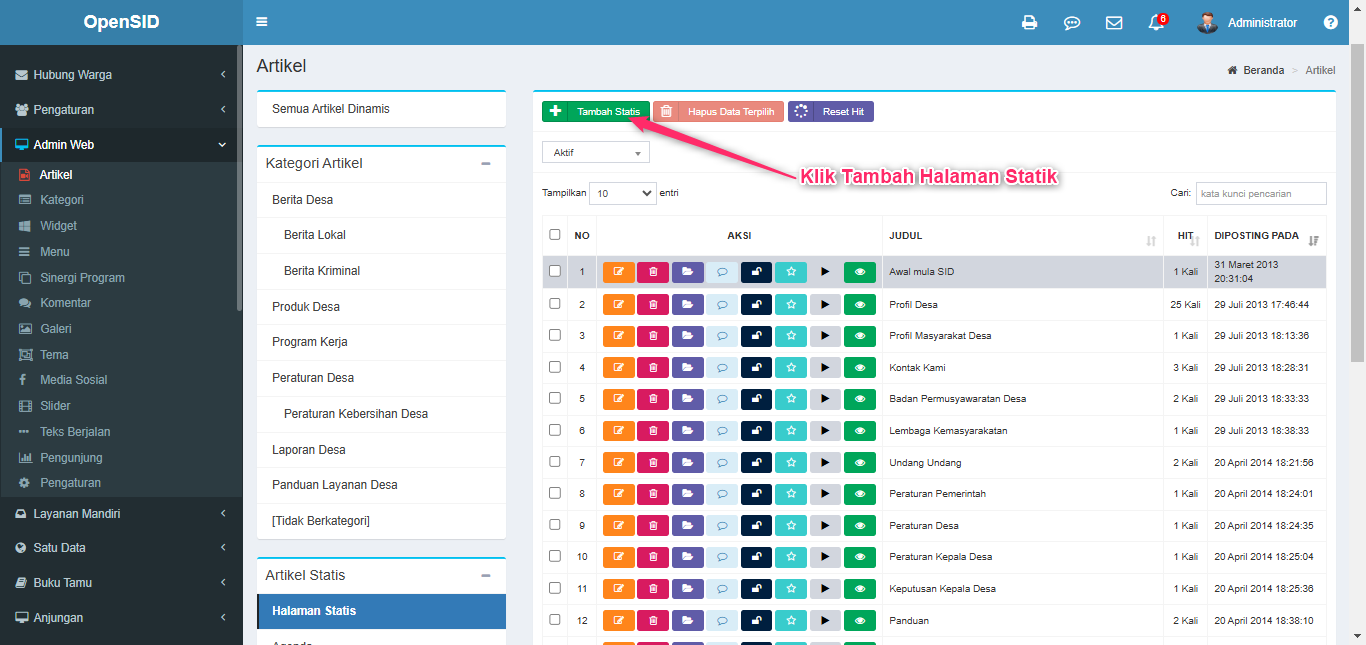Open the notification bell with badge
This screenshot has width=1366, height=645.
coord(1157,22)
